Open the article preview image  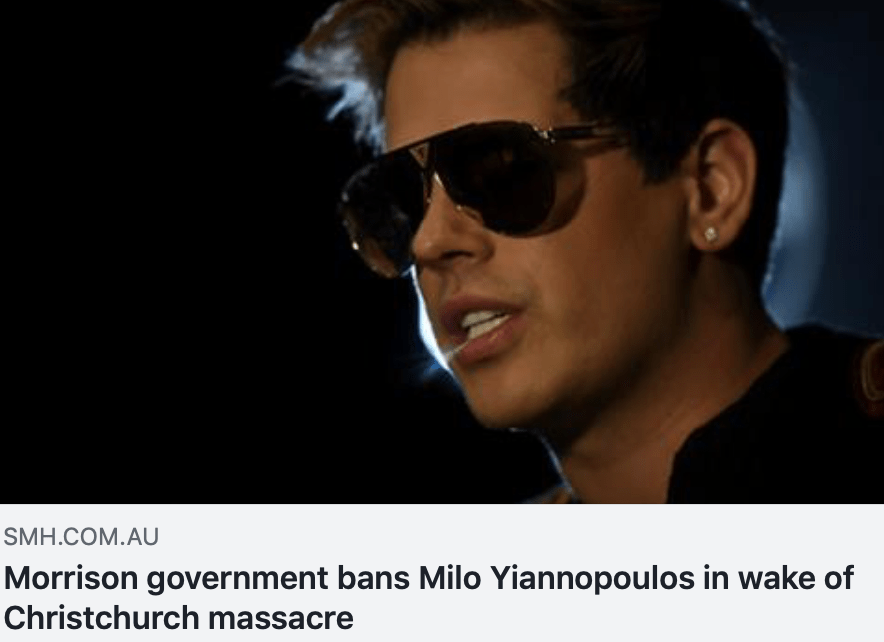(x=442, y=251)
